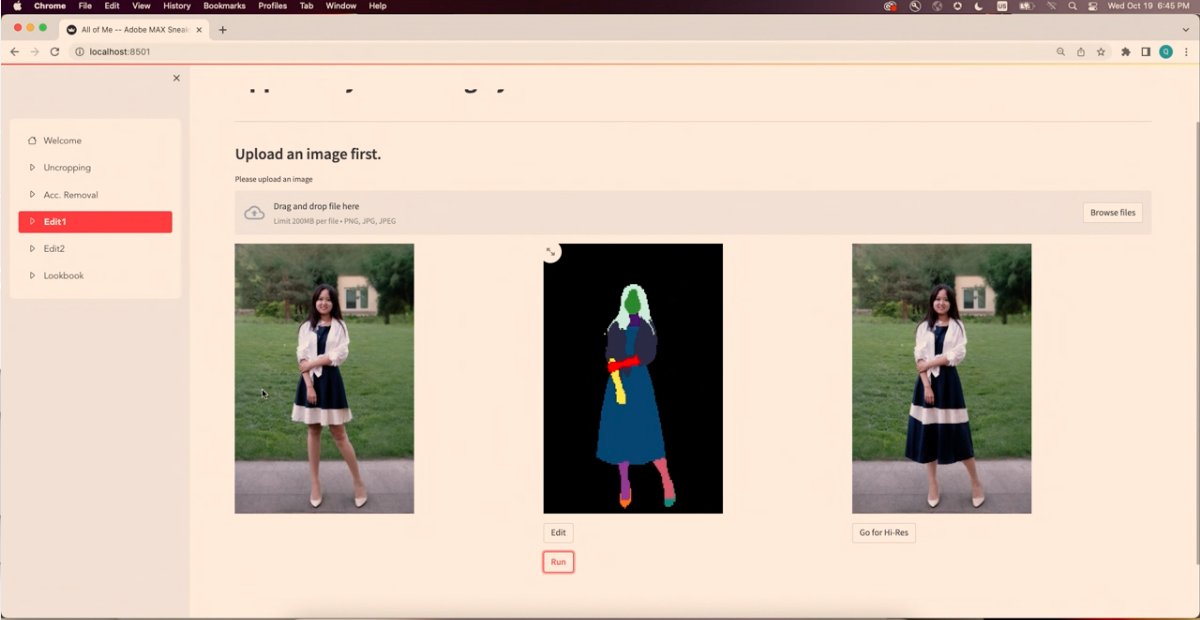
Task: Open a new tab with the plus button
Action: [x=222, y=30]
